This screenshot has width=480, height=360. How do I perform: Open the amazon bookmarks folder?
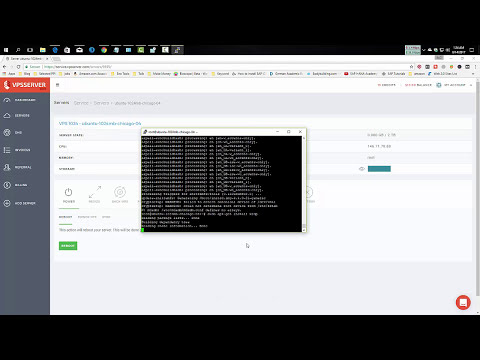coord(417,74)
